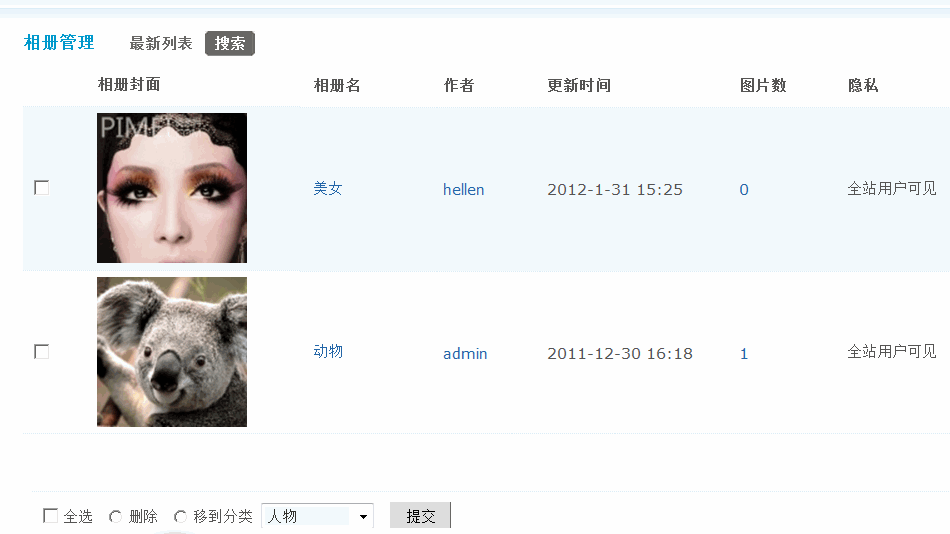Open the 美女 album cover thumbnail

pos(172,188)
